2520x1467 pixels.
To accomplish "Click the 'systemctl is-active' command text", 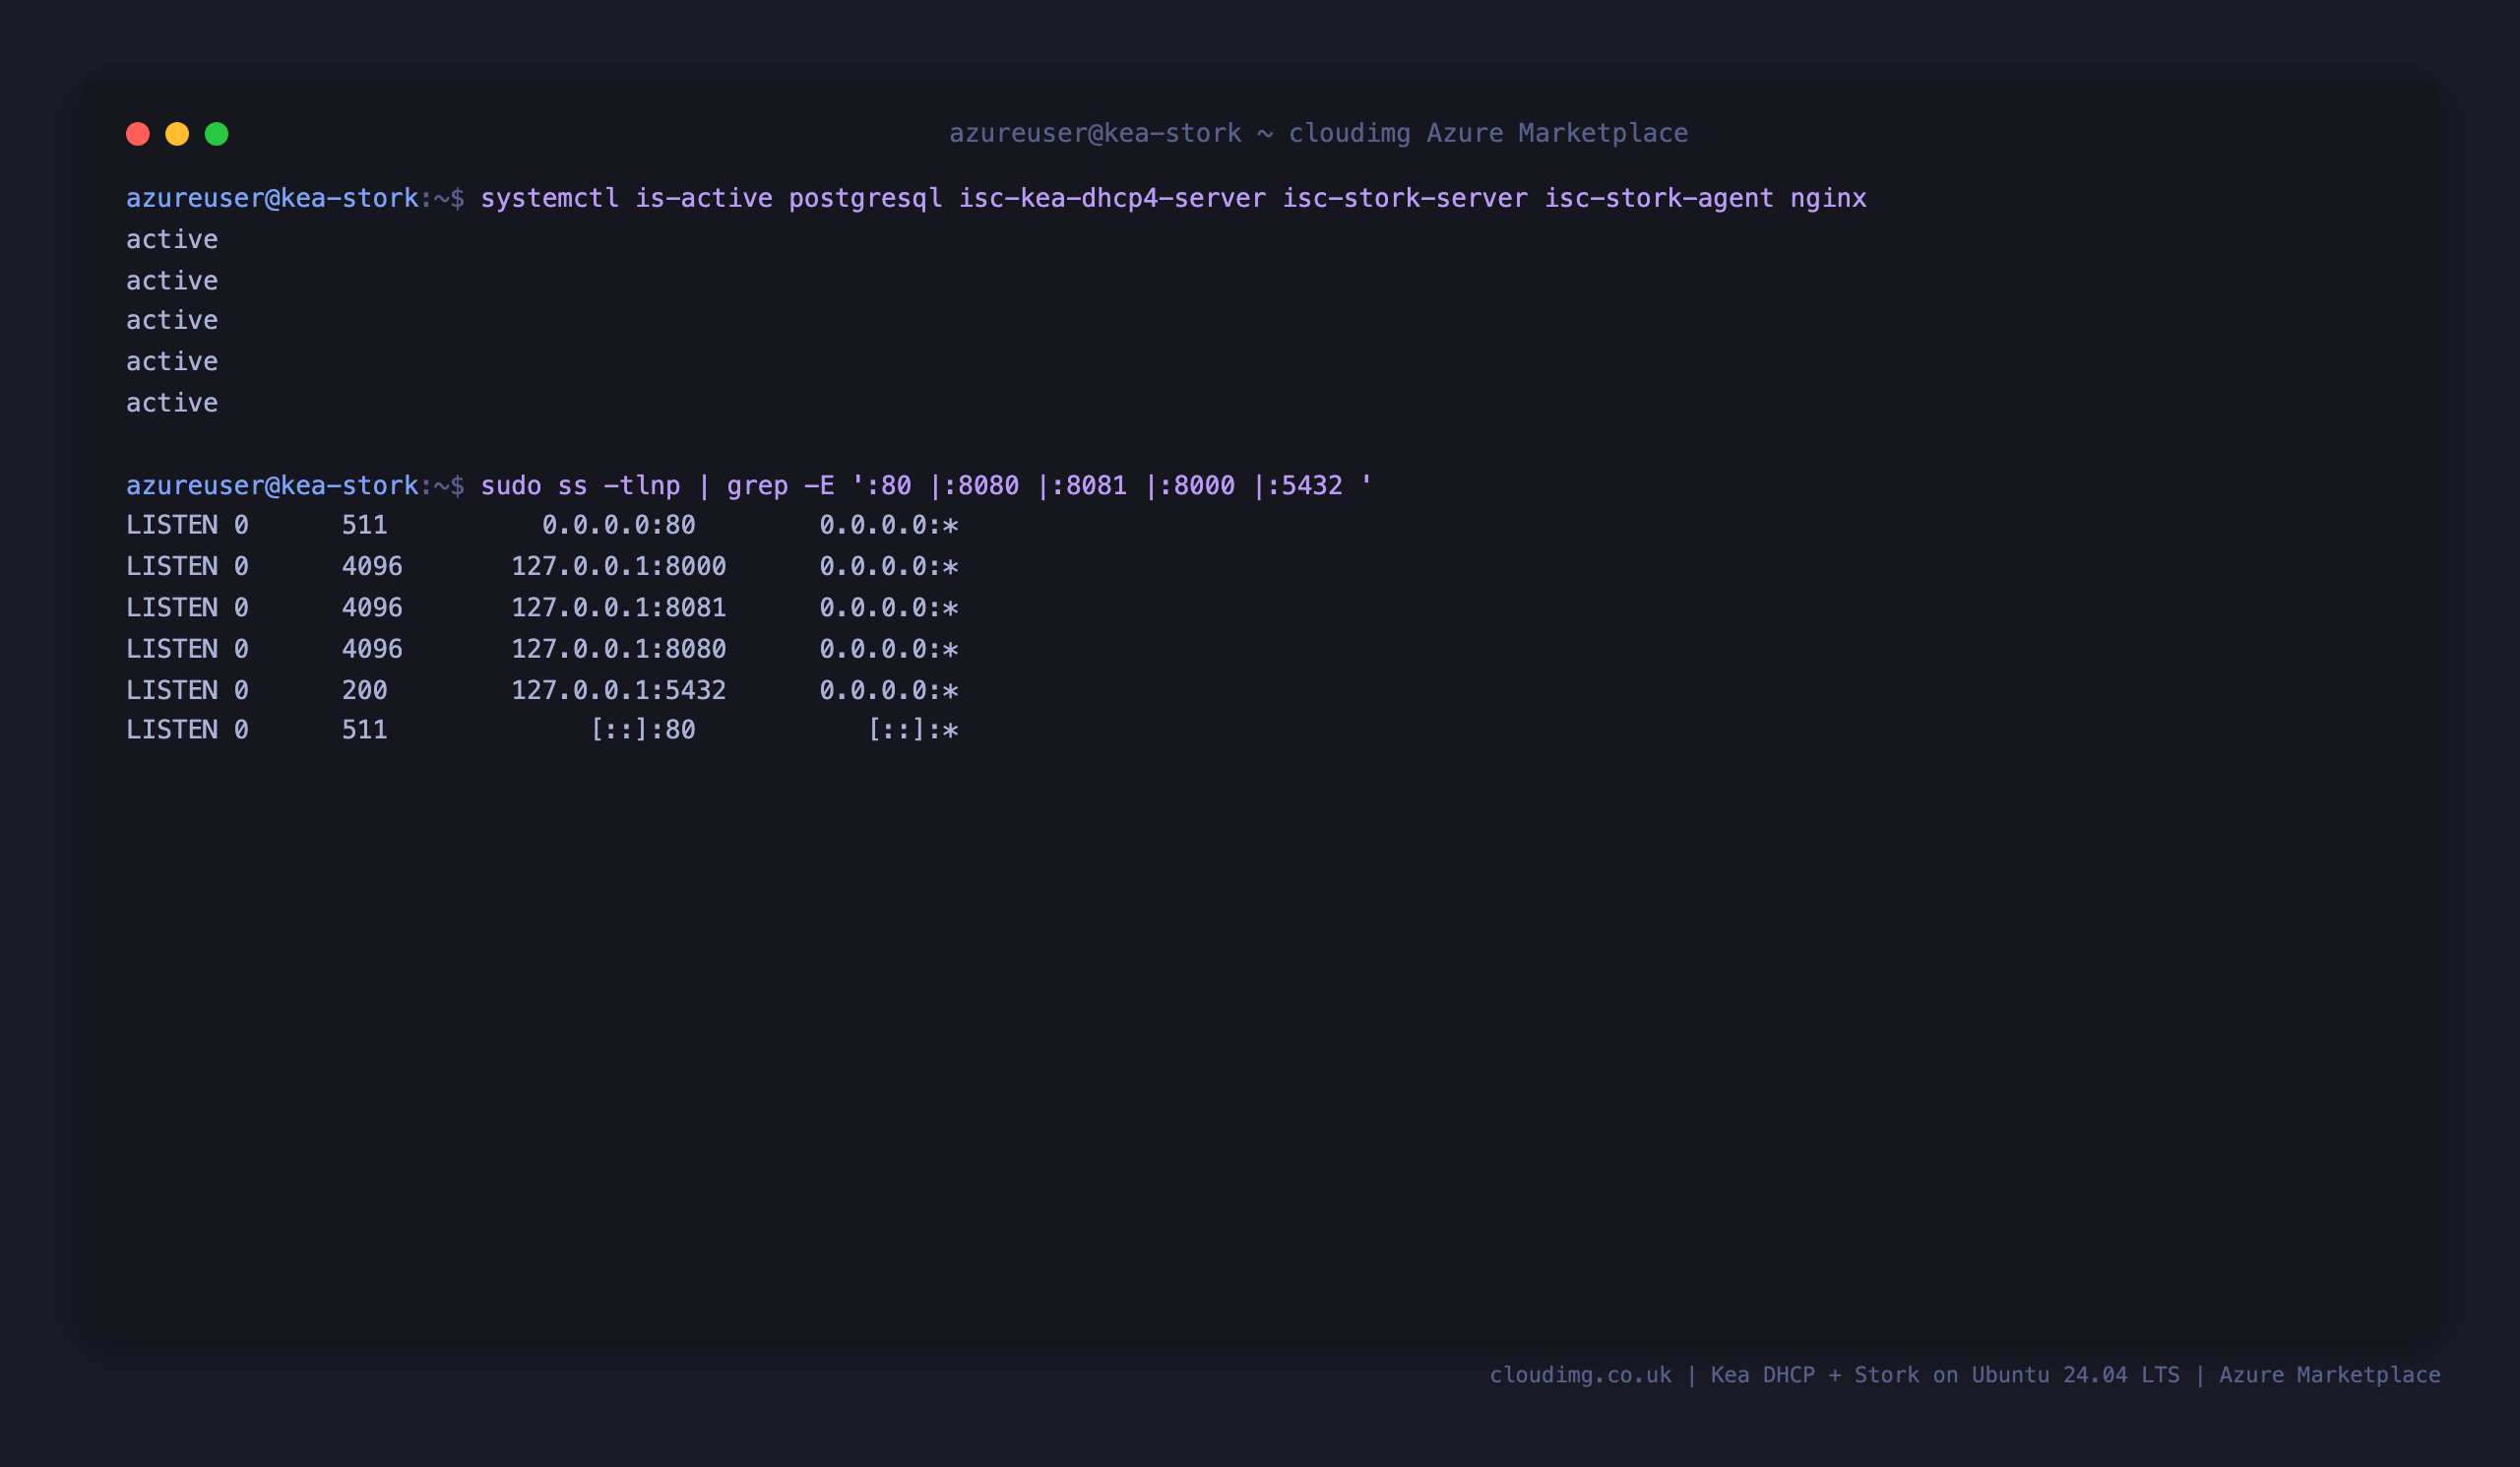I will click(x=627, y=198).
